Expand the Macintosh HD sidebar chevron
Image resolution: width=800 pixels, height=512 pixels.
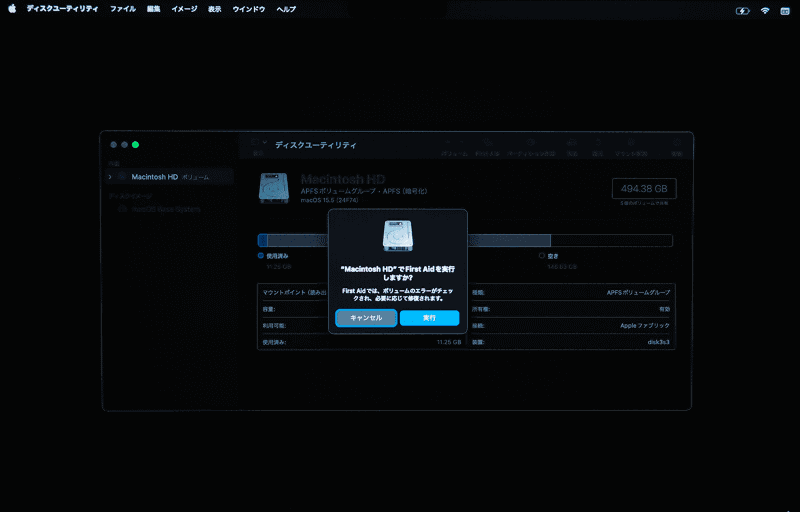[110, 177]
